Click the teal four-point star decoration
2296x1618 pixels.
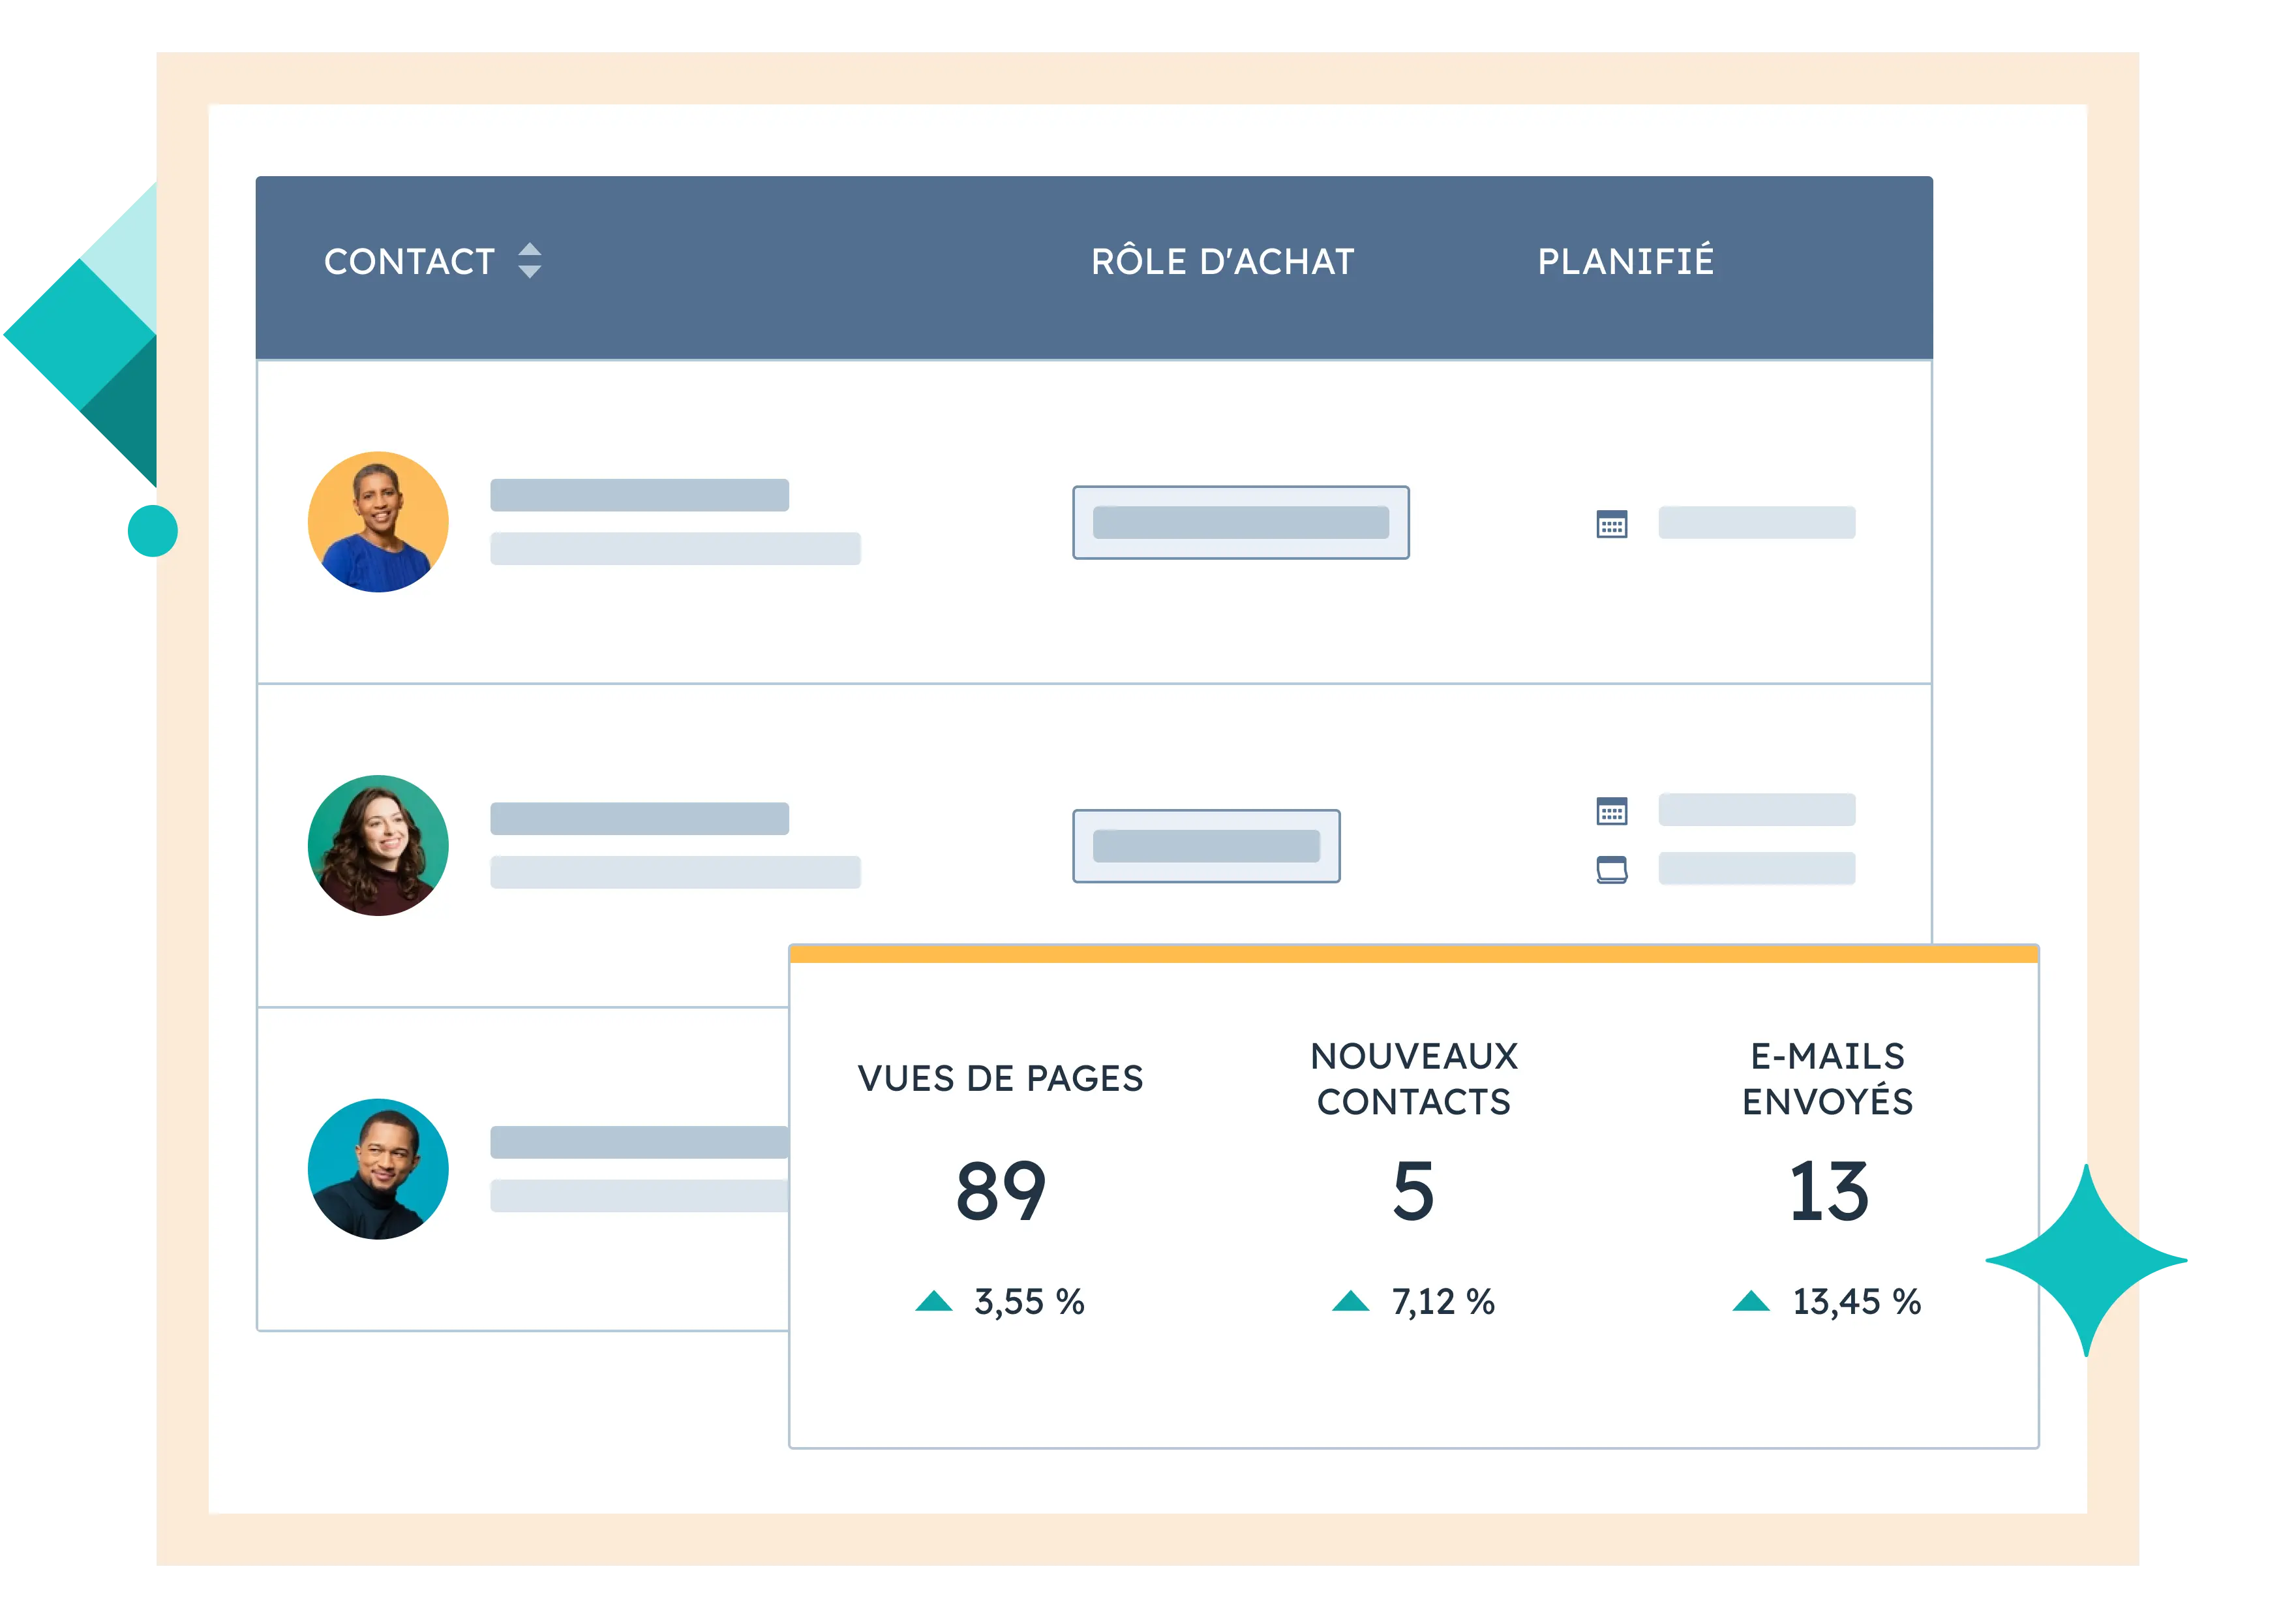coord(2086,1261)
